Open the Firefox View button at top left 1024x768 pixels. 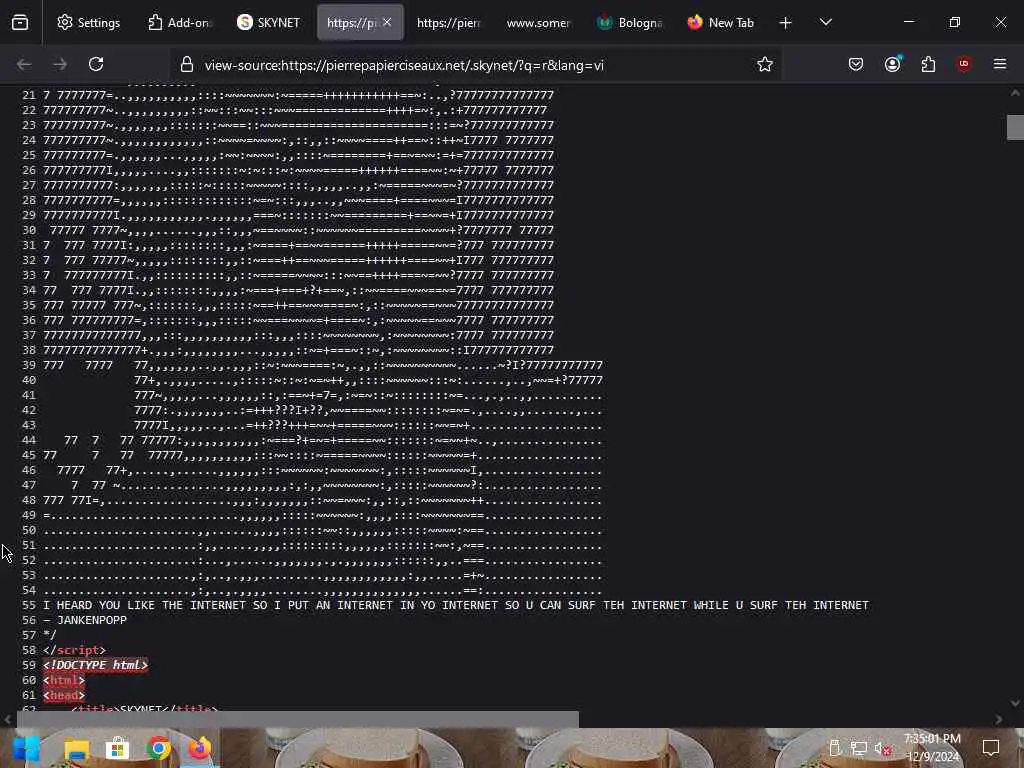(x=20, y=23)
